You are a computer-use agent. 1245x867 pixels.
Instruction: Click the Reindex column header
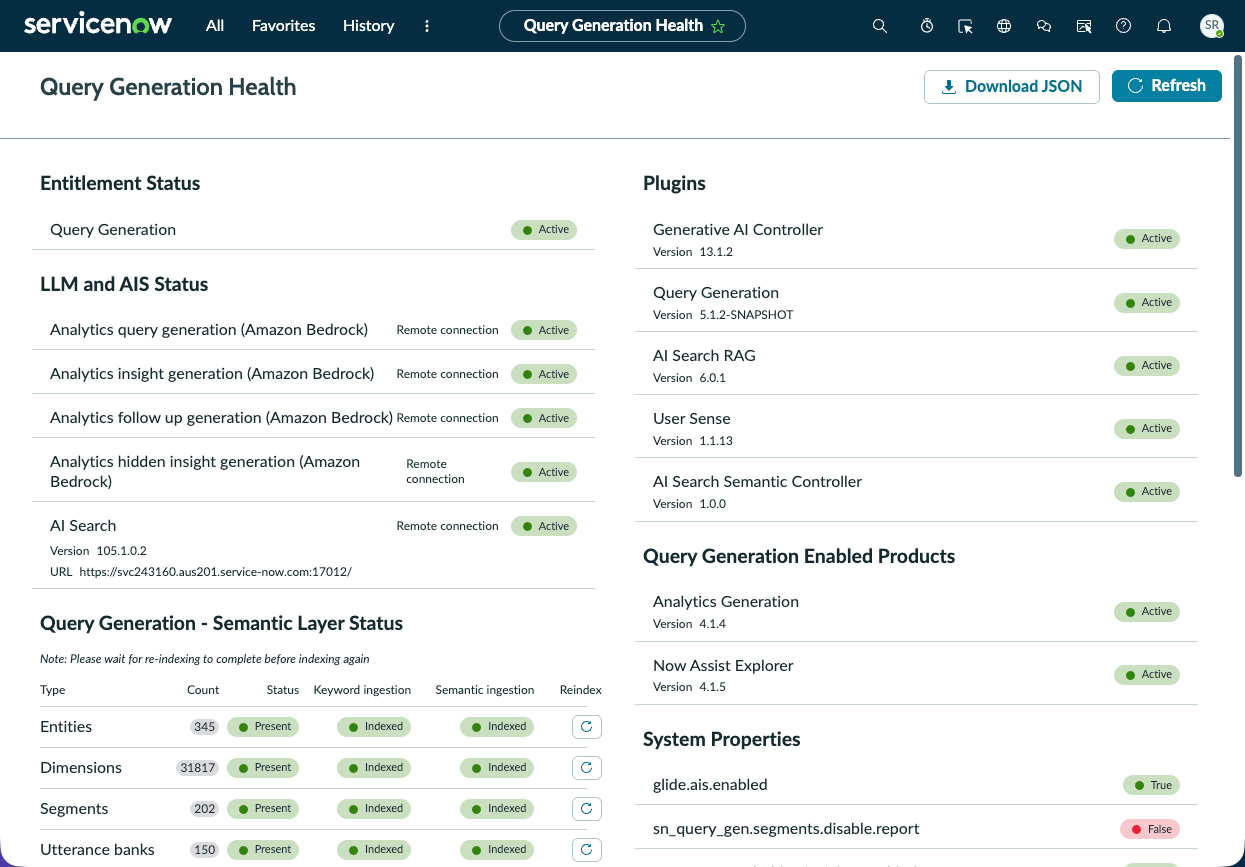581,690
